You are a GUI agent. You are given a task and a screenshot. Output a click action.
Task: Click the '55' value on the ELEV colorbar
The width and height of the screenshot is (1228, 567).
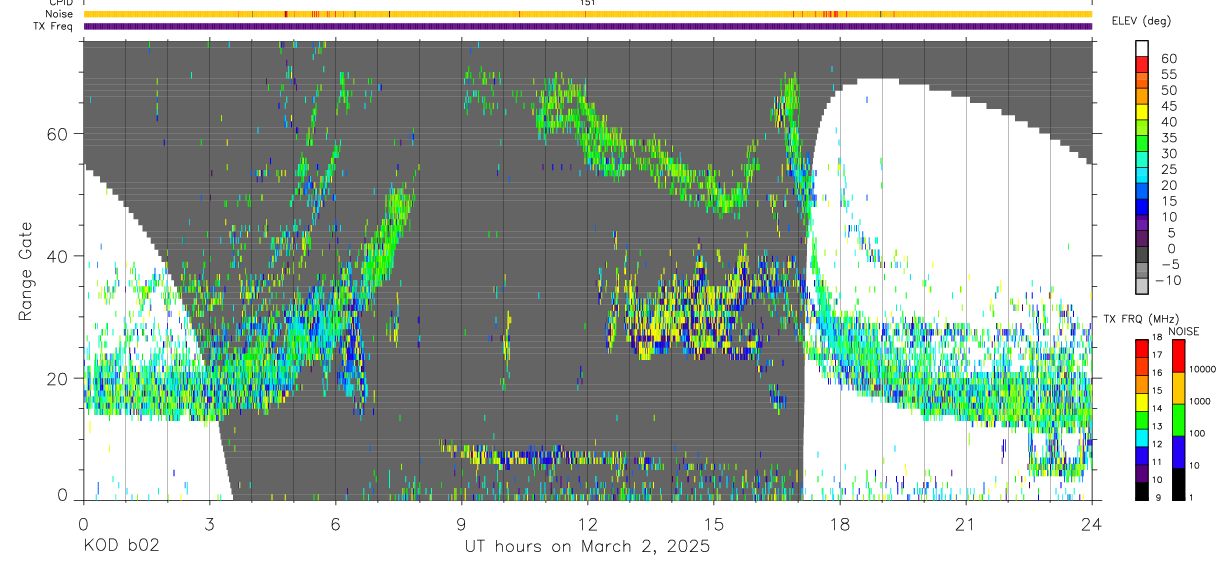coord(1168,74)
